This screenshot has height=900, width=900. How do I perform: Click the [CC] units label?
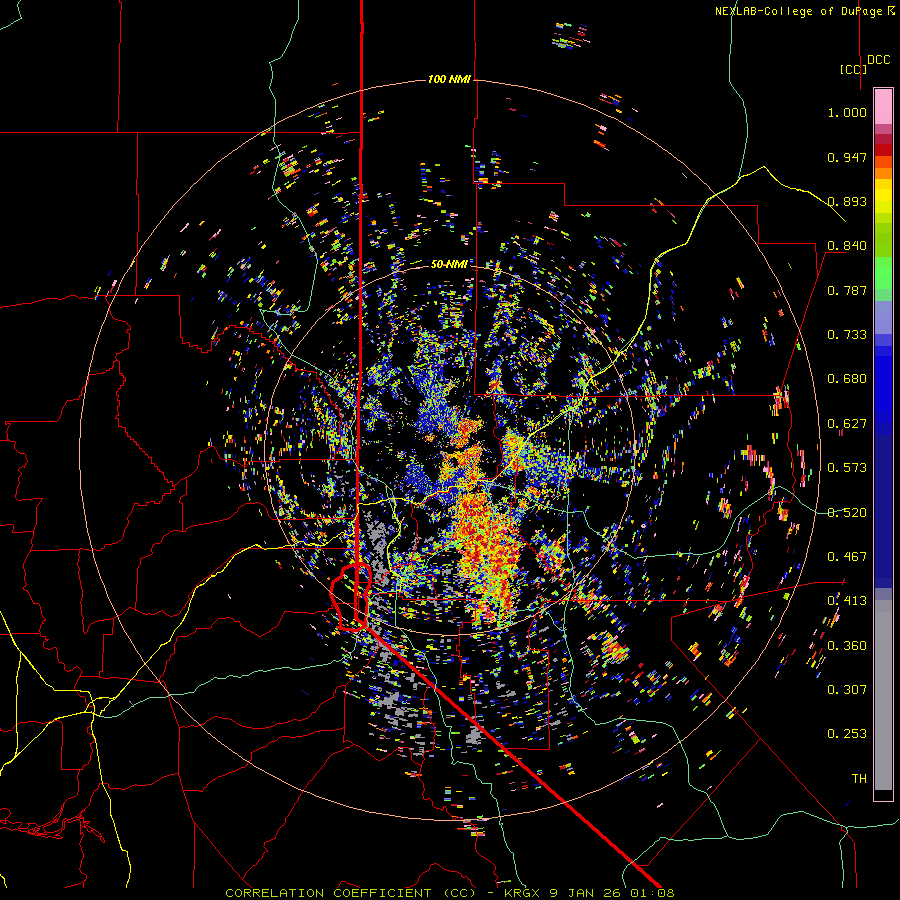pos(854,69)
